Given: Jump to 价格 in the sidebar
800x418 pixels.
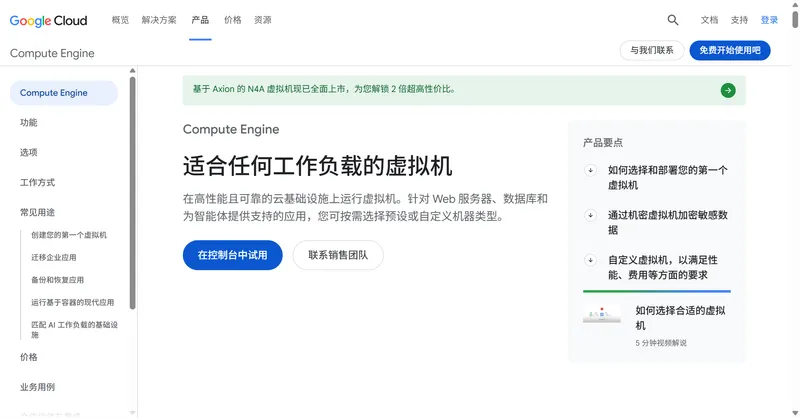Looking at the screenshot, I should coord(29,357).
